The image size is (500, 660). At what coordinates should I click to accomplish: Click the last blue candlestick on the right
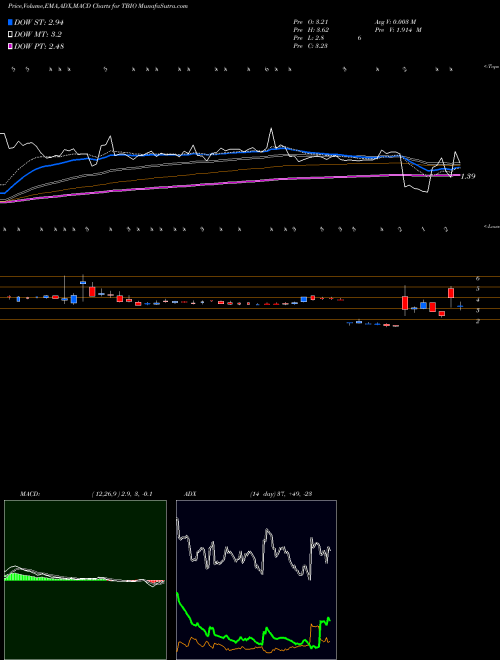460,306
